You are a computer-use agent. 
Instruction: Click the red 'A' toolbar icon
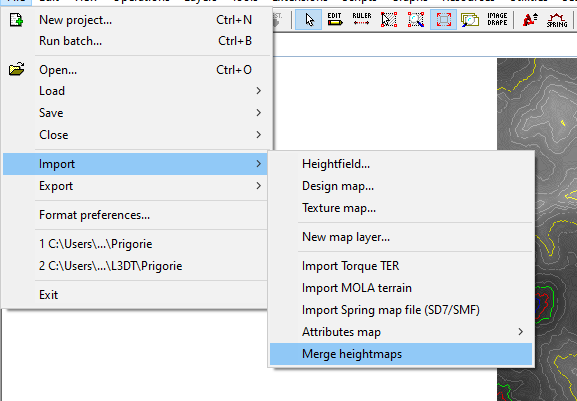[530, 19]
